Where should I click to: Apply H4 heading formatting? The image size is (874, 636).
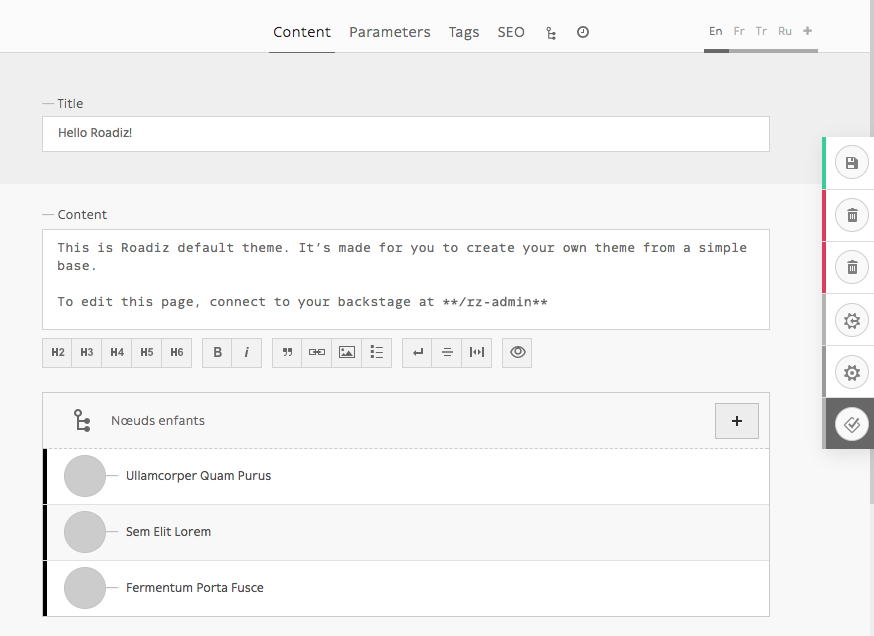116,352
